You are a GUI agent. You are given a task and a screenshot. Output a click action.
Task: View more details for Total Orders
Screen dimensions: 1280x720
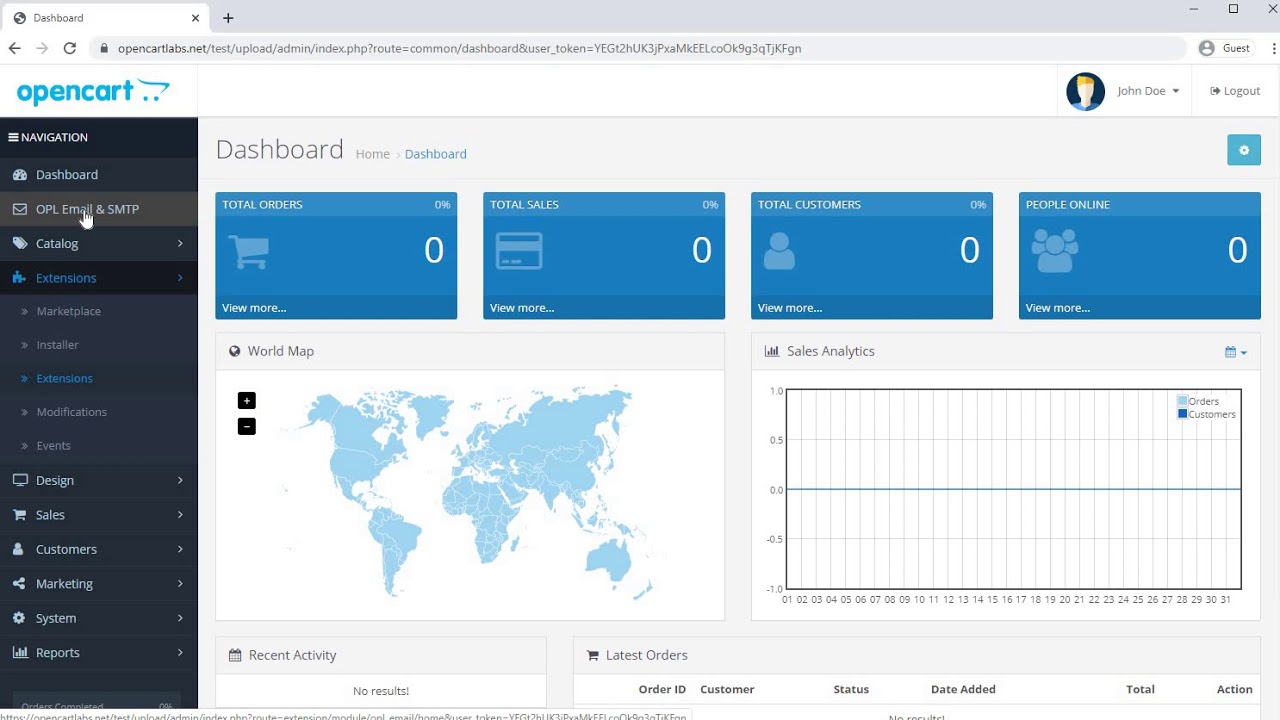tap(254, 308)
